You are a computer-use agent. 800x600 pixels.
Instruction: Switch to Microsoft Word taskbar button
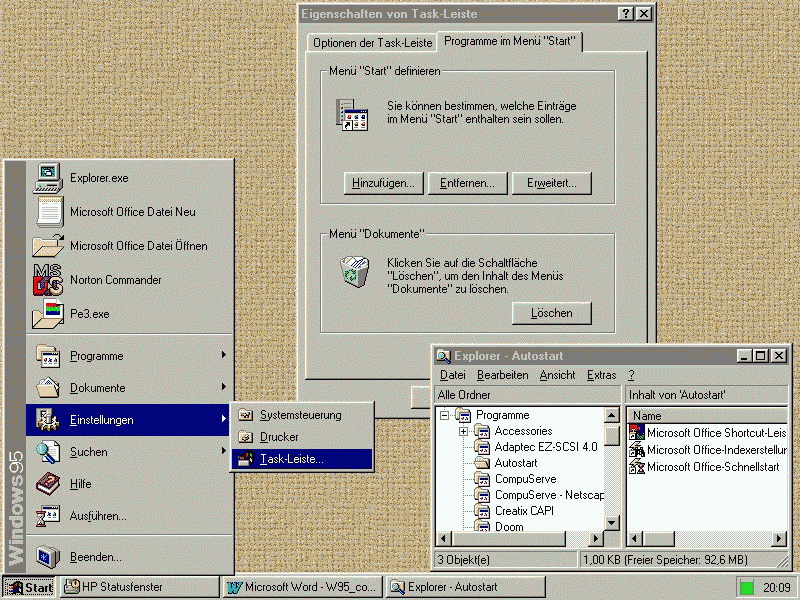click(x=303, y=587)
